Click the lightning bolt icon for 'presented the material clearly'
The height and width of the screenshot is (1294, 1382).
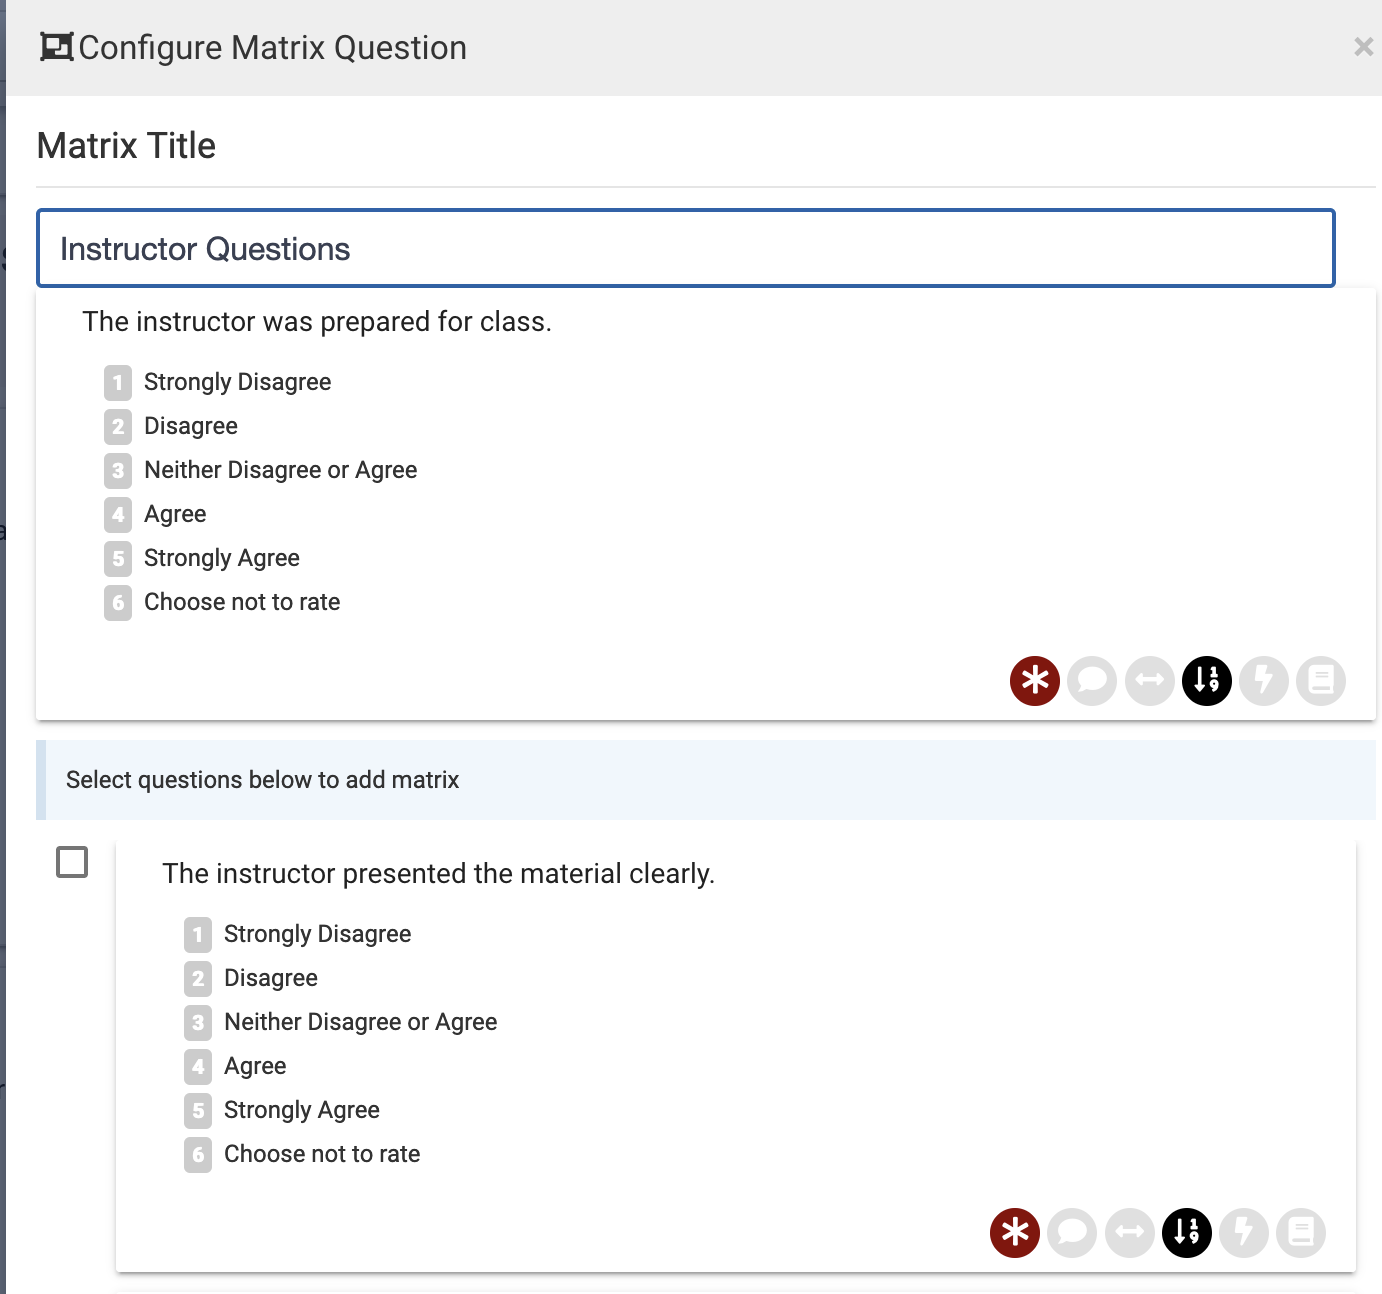1244,1233
